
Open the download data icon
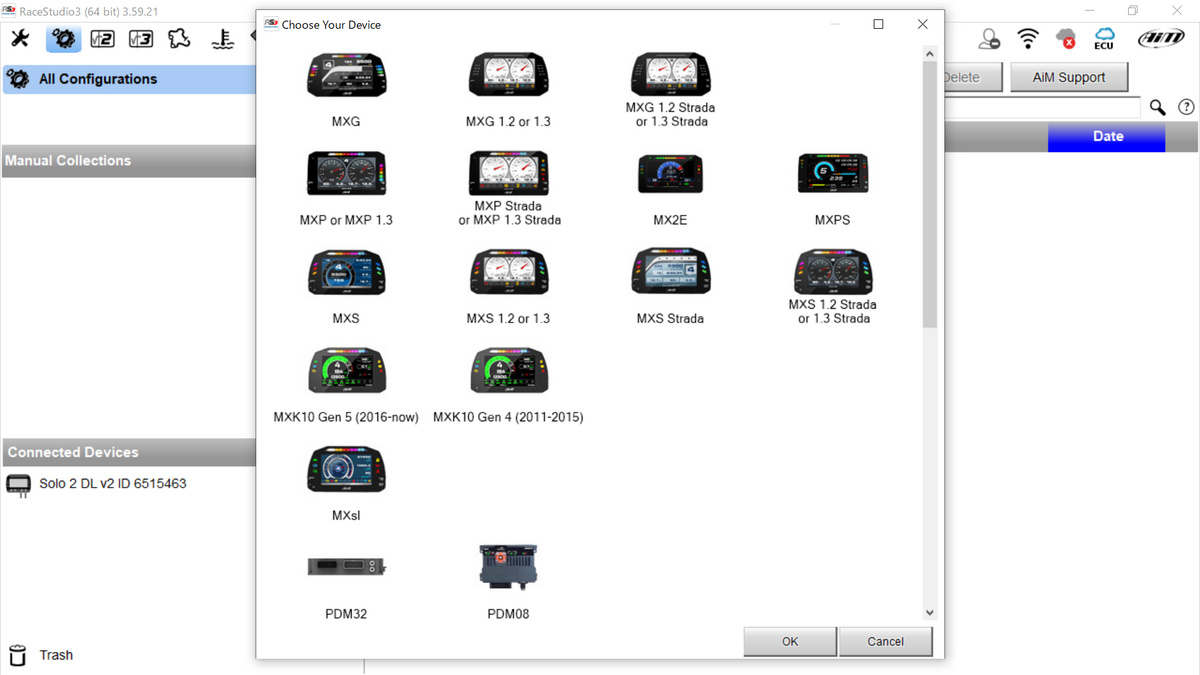pyautogui.click(x=222, y=38)
